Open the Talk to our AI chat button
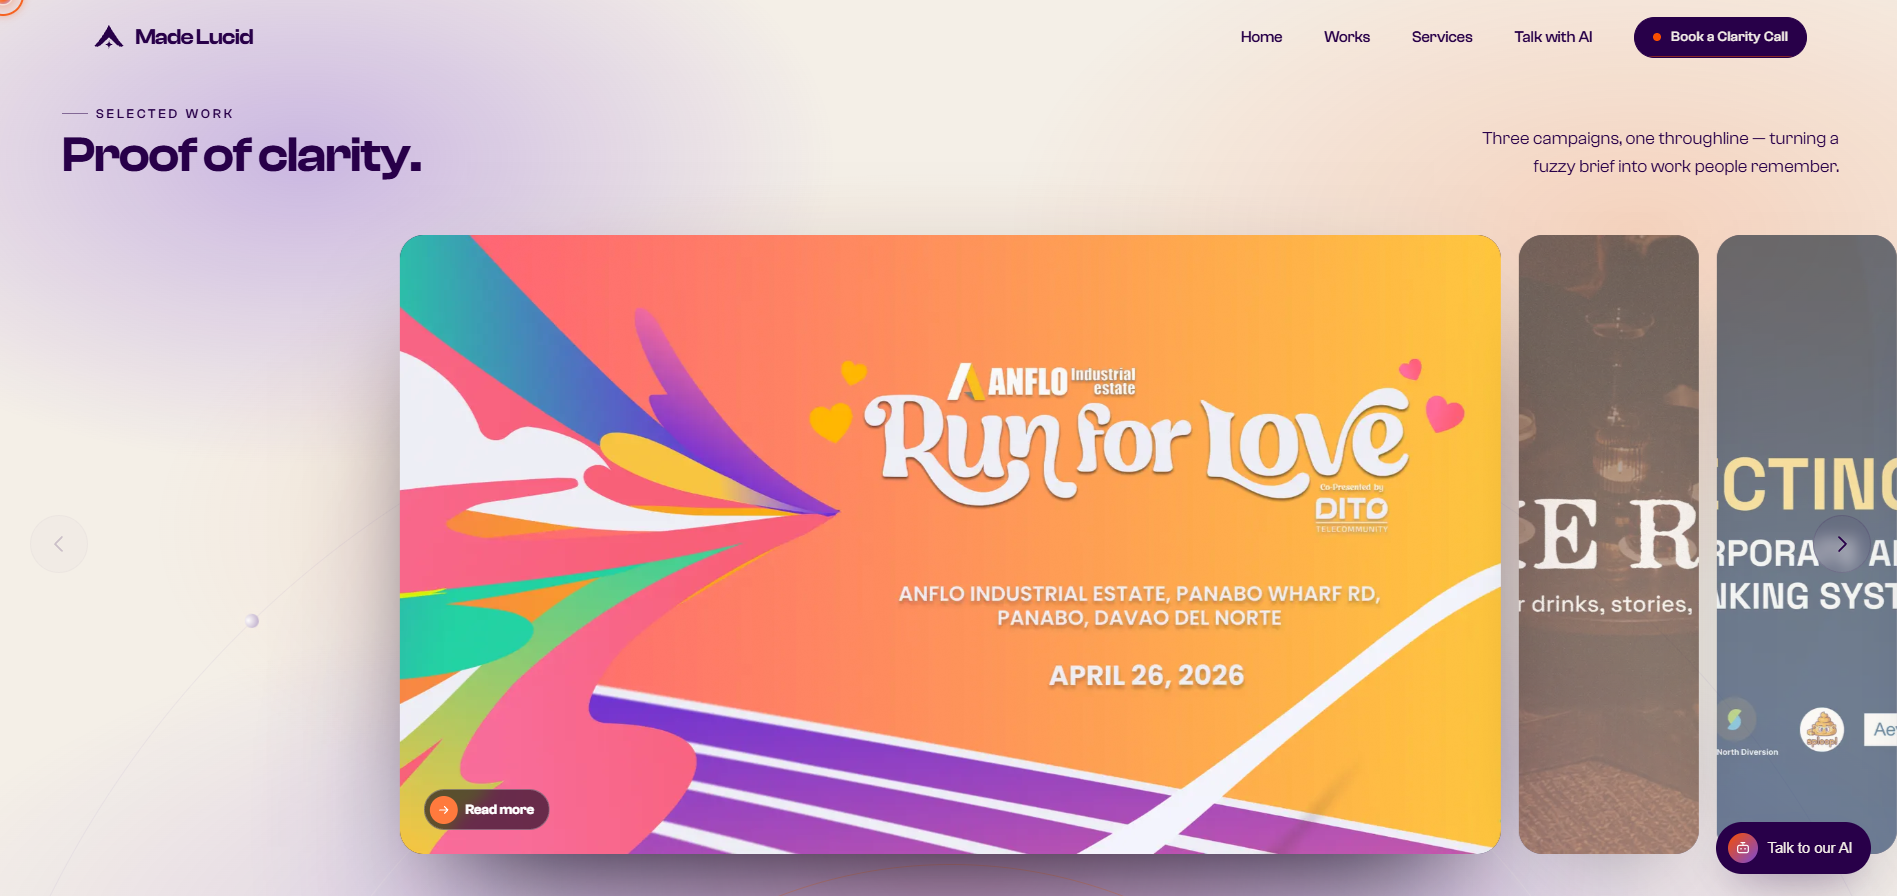This screenshot has height=896, width=1897. pos(1793,848)
